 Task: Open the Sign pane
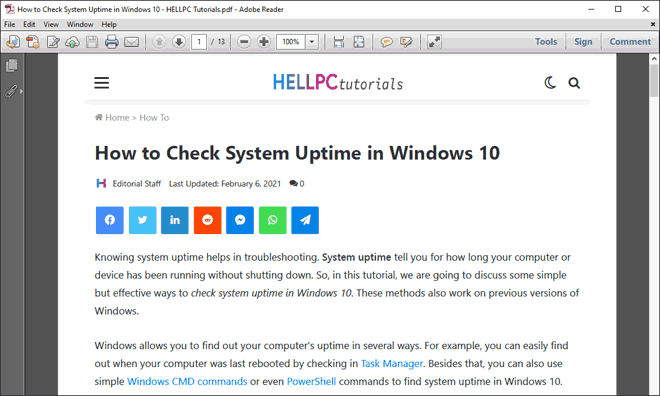coord(583,42)
